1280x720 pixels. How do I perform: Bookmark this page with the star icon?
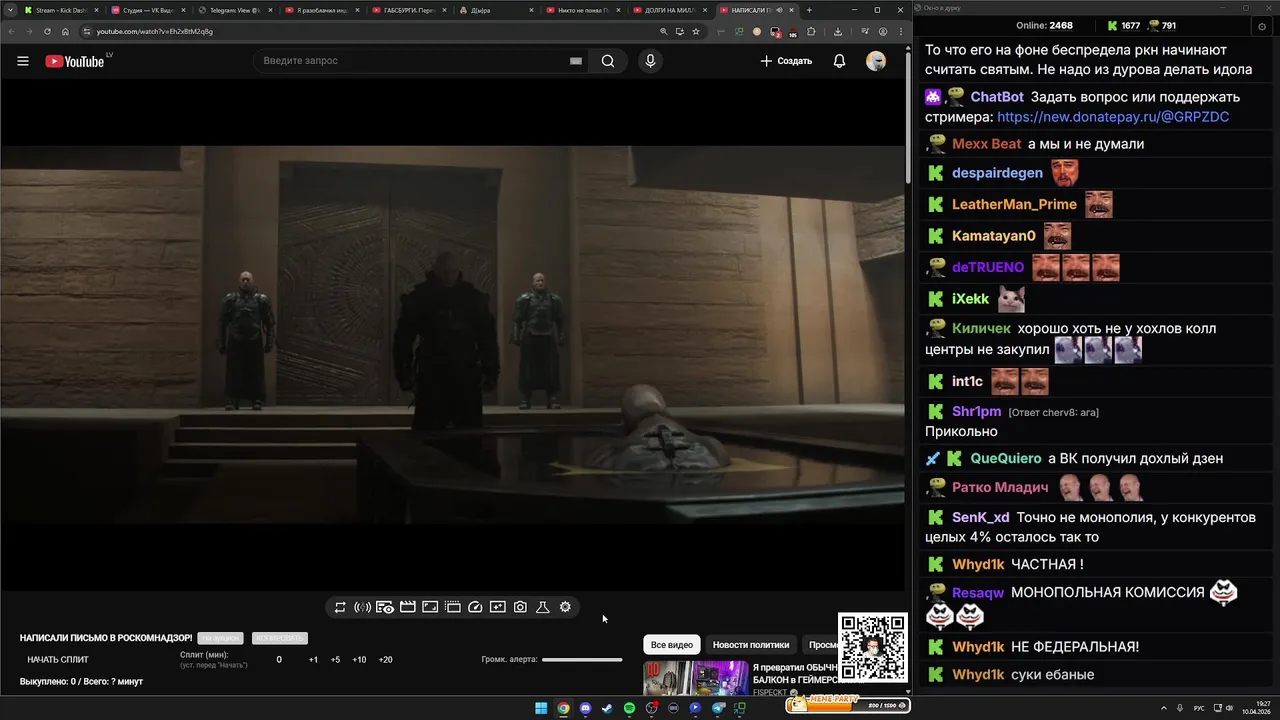point(696,31)
